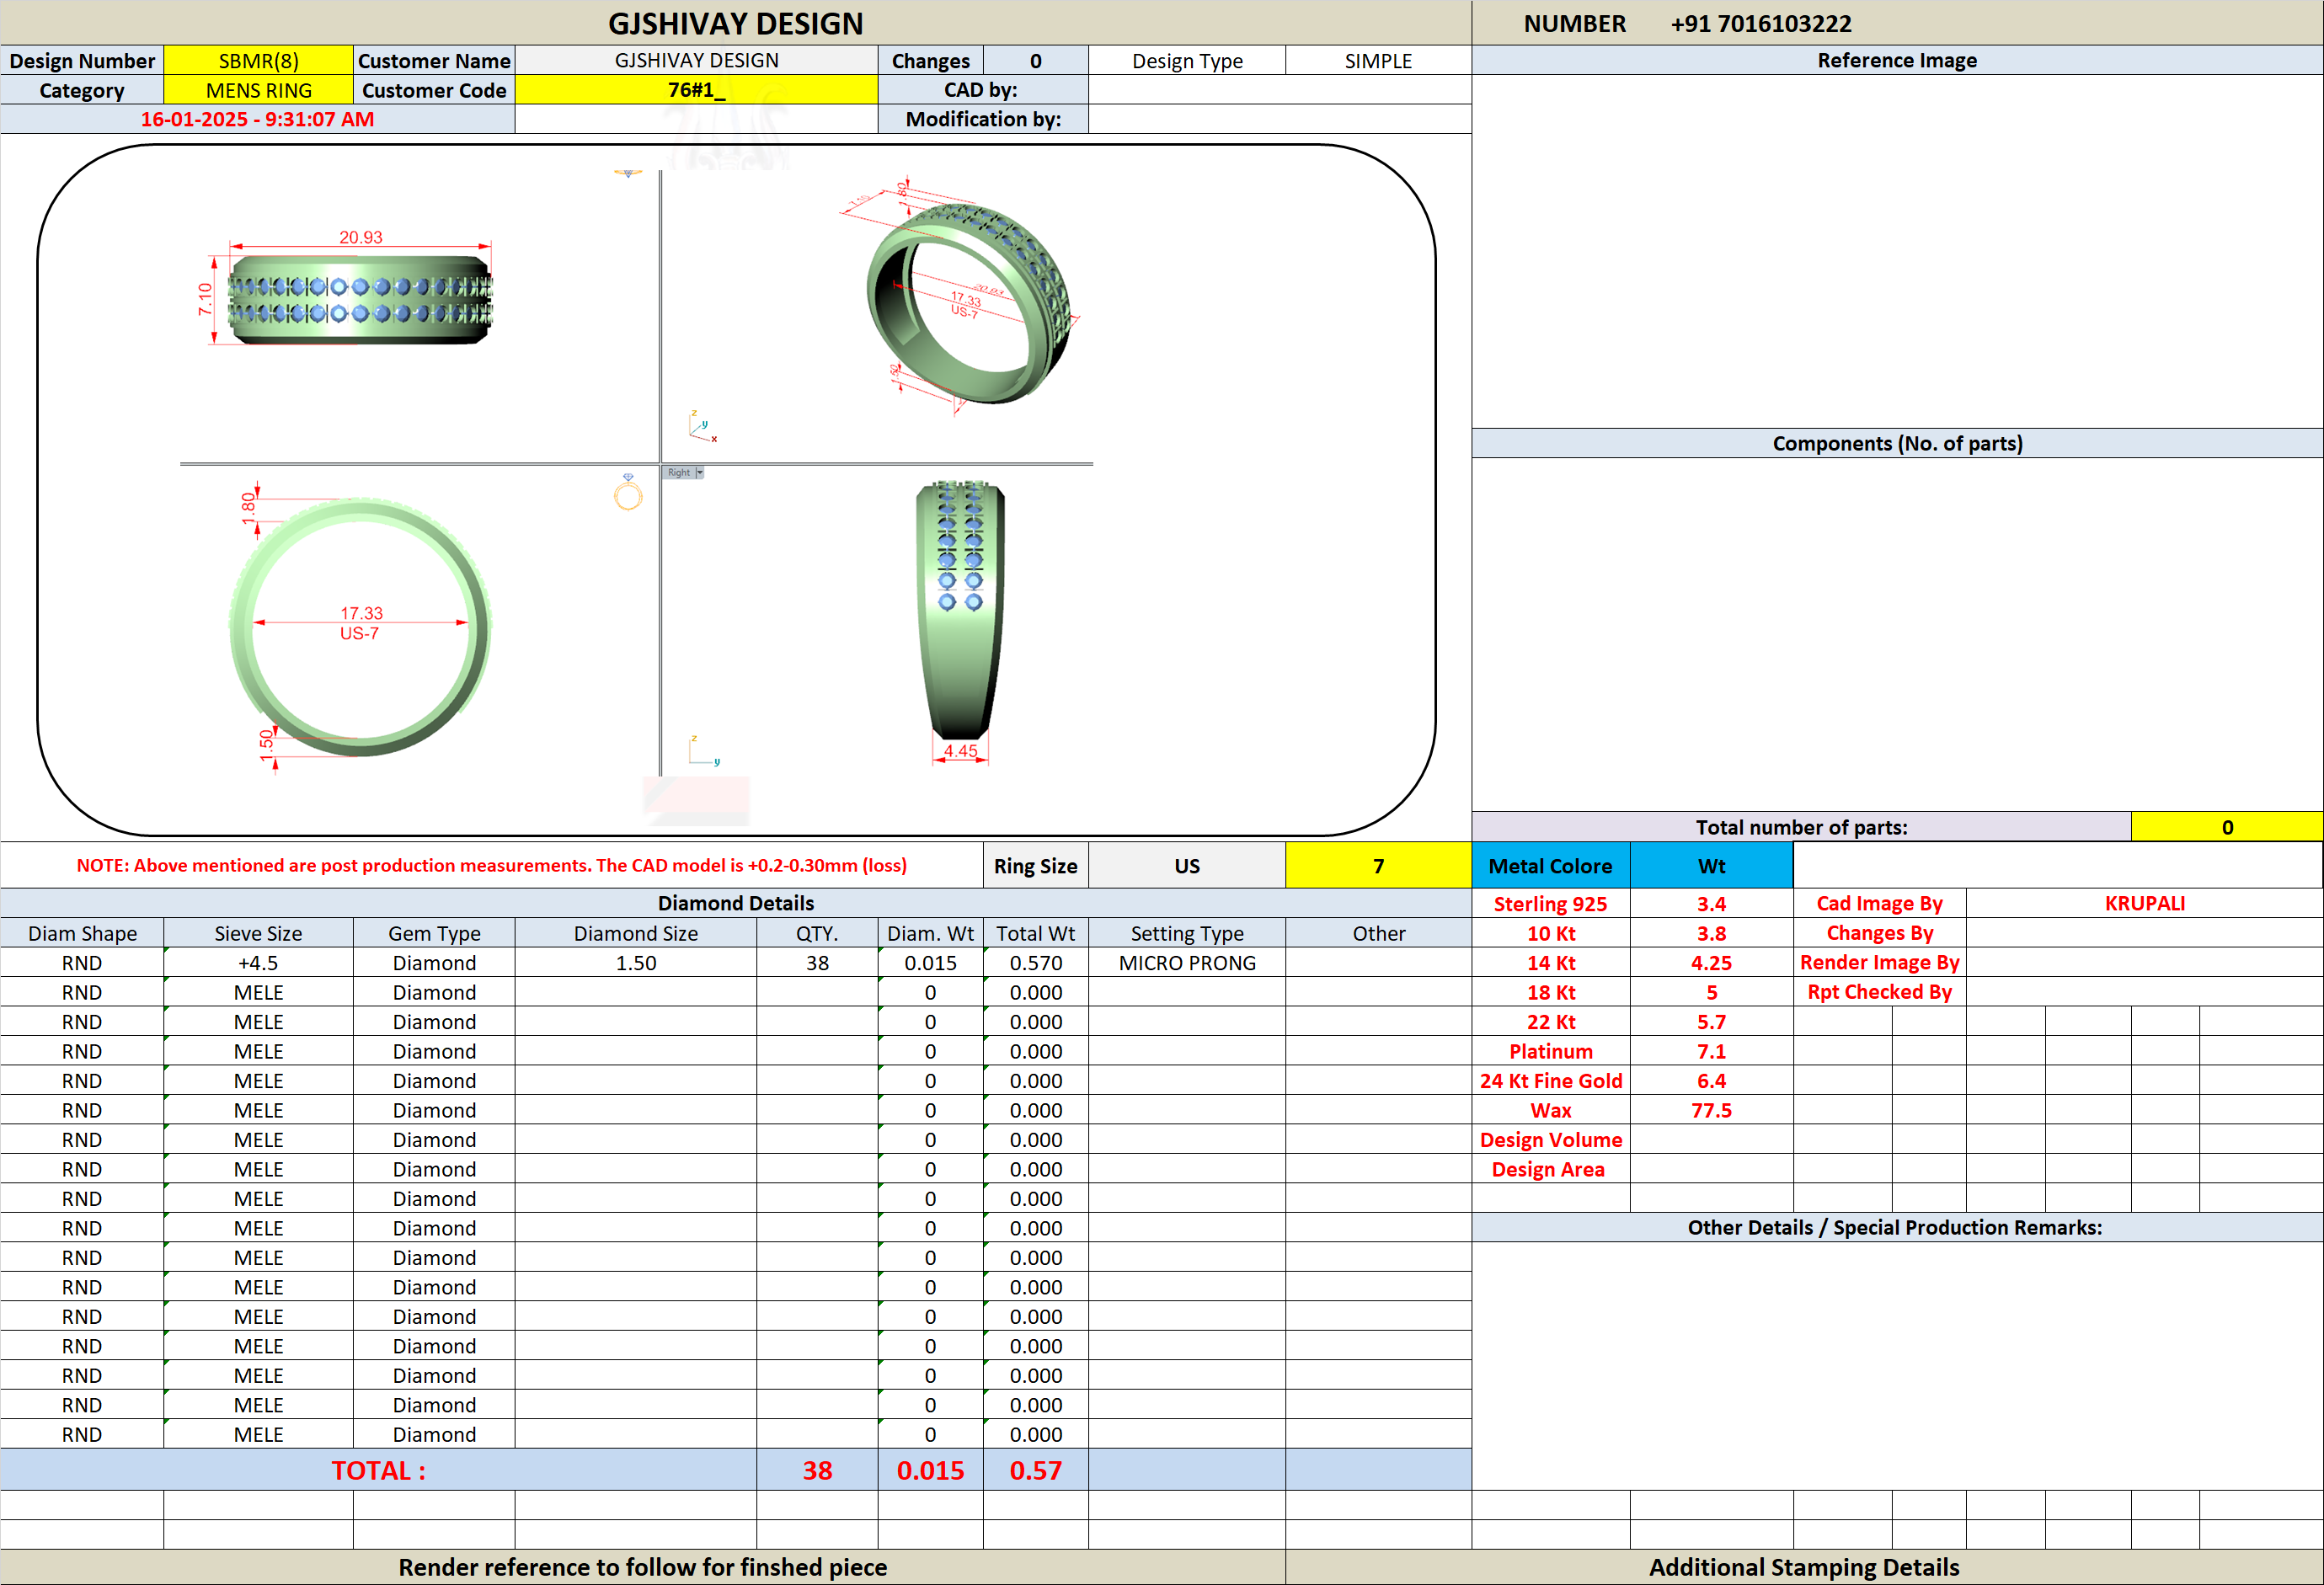Click the post production measurements NOTE text
Image resolution: width=2324 pixels, height=1585 pixels.
(x=491, y=866)
